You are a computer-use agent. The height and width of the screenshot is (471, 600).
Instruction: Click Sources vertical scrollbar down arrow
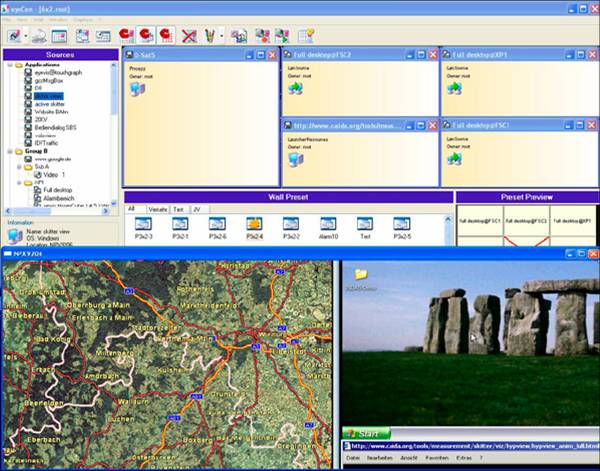114,203
